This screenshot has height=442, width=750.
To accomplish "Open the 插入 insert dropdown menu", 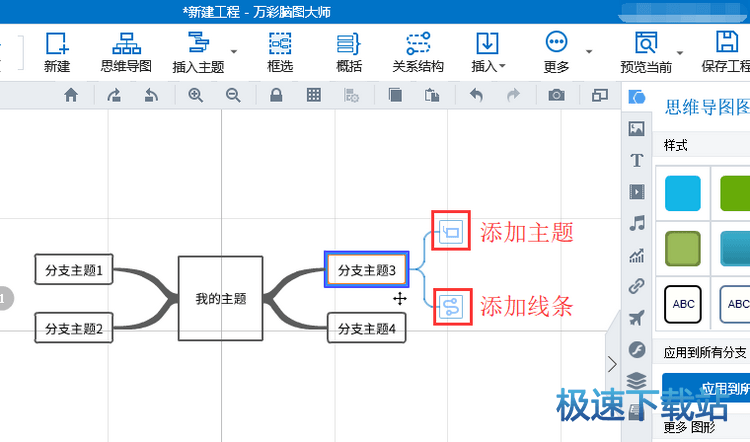I will point(487,52).
